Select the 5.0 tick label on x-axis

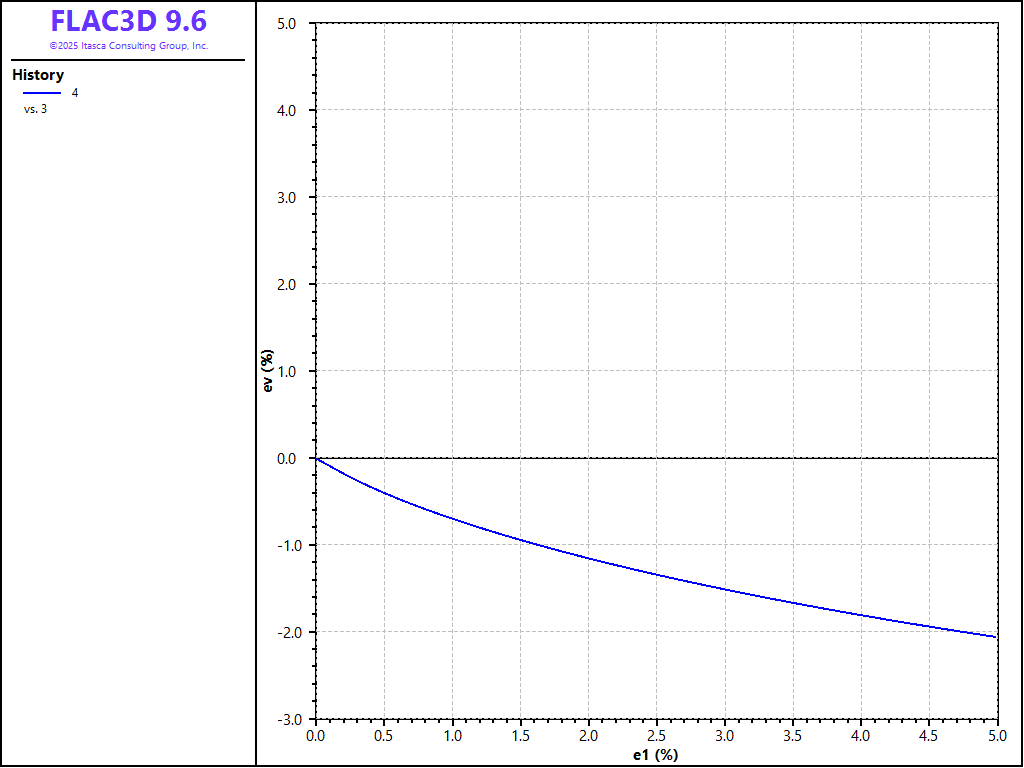997,736
